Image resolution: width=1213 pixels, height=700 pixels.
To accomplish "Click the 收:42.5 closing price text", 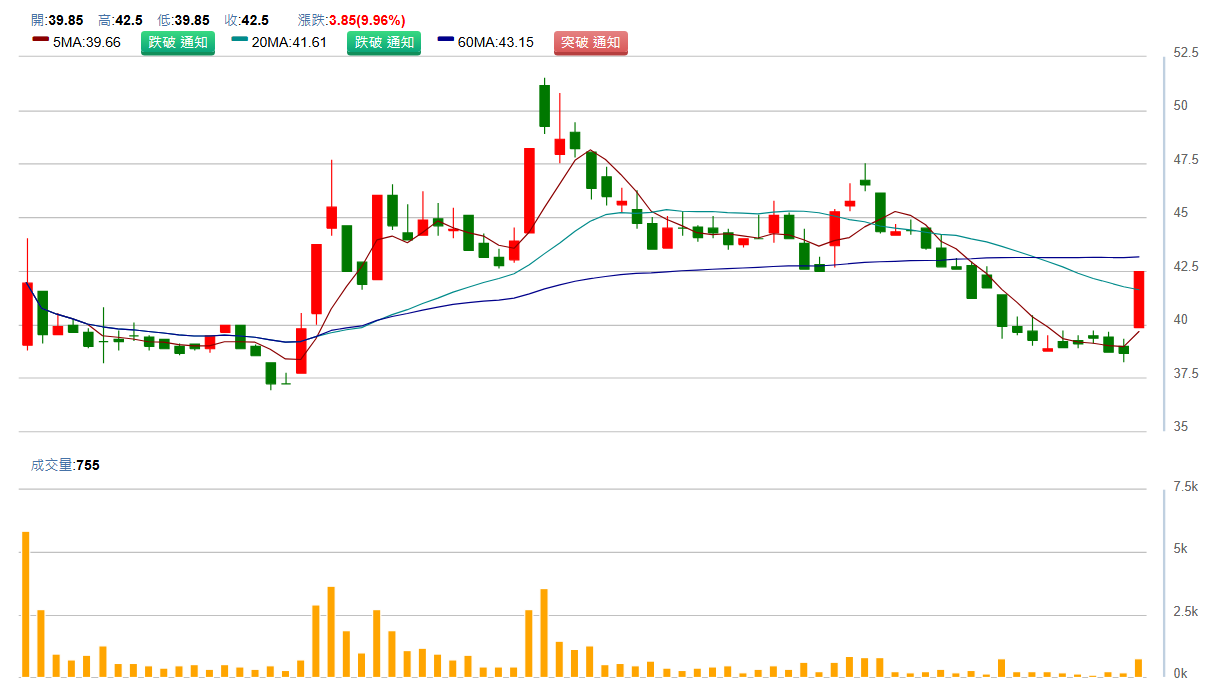I will tap(246, 20).
